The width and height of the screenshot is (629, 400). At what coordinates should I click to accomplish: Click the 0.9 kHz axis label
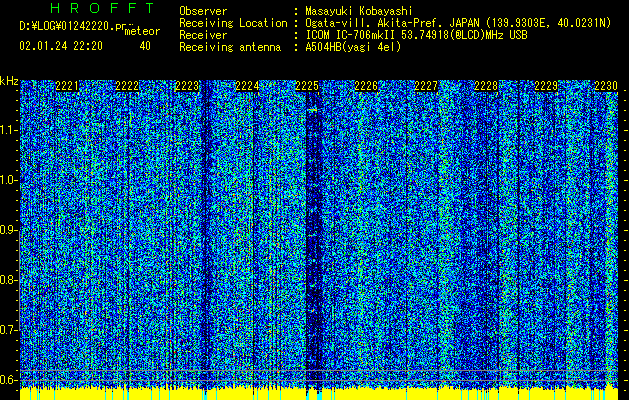click(9, 230)
